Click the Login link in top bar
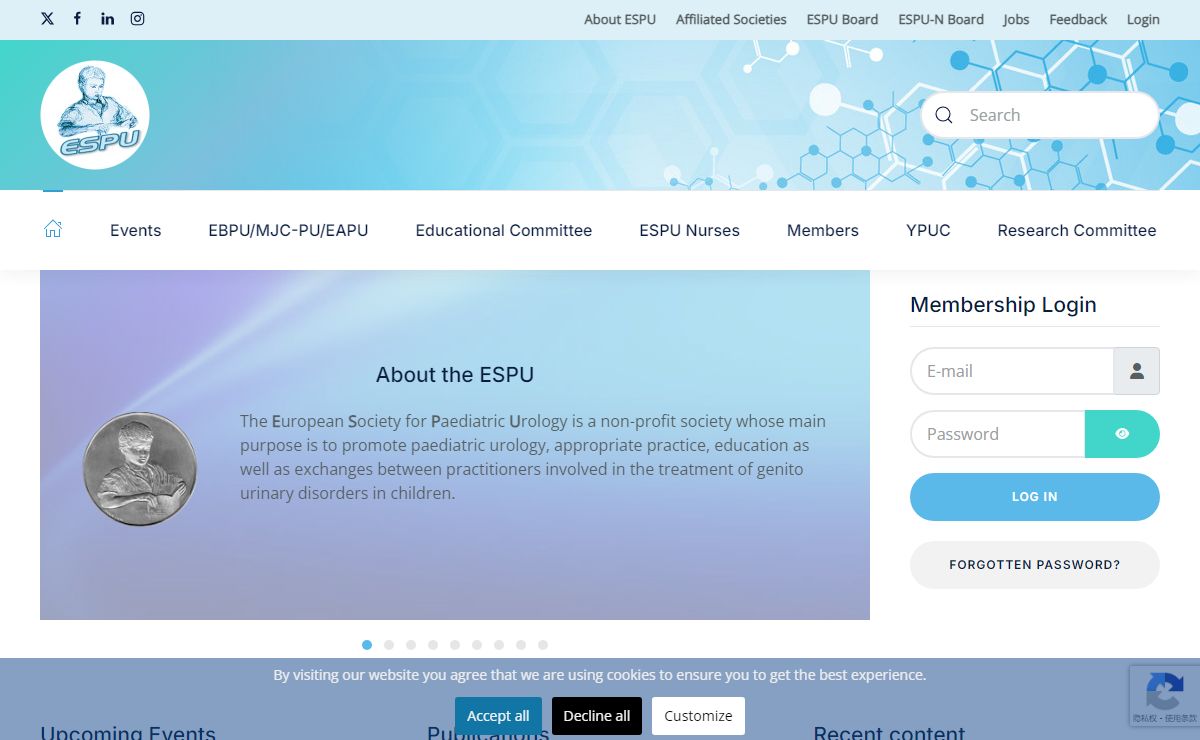This screenshot has height=740, width=1200. 1143,19
